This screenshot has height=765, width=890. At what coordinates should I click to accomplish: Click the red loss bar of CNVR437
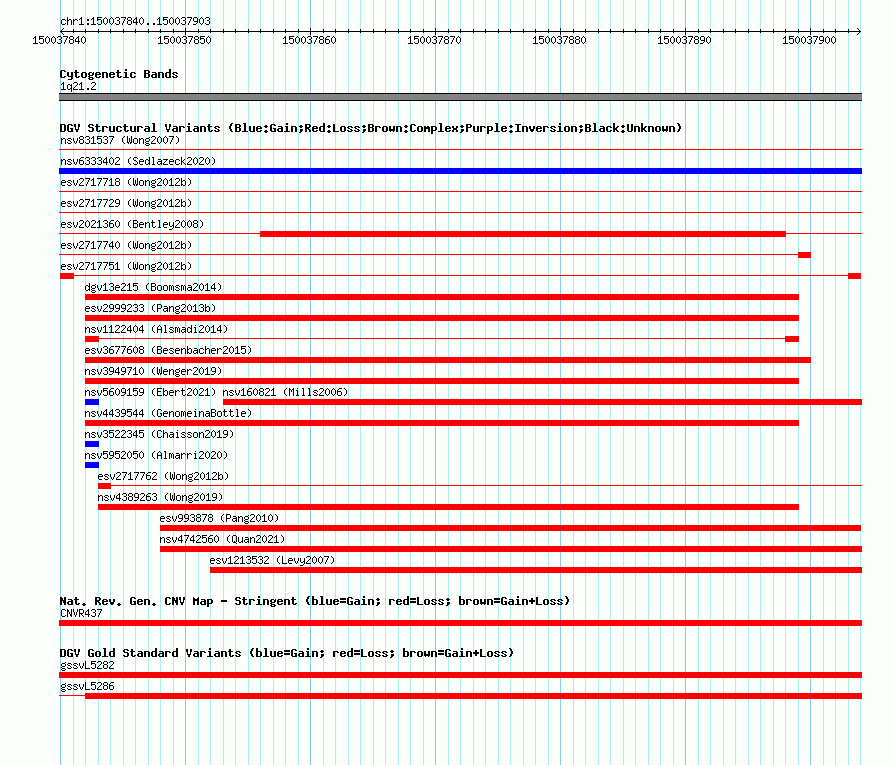(460, 623)
